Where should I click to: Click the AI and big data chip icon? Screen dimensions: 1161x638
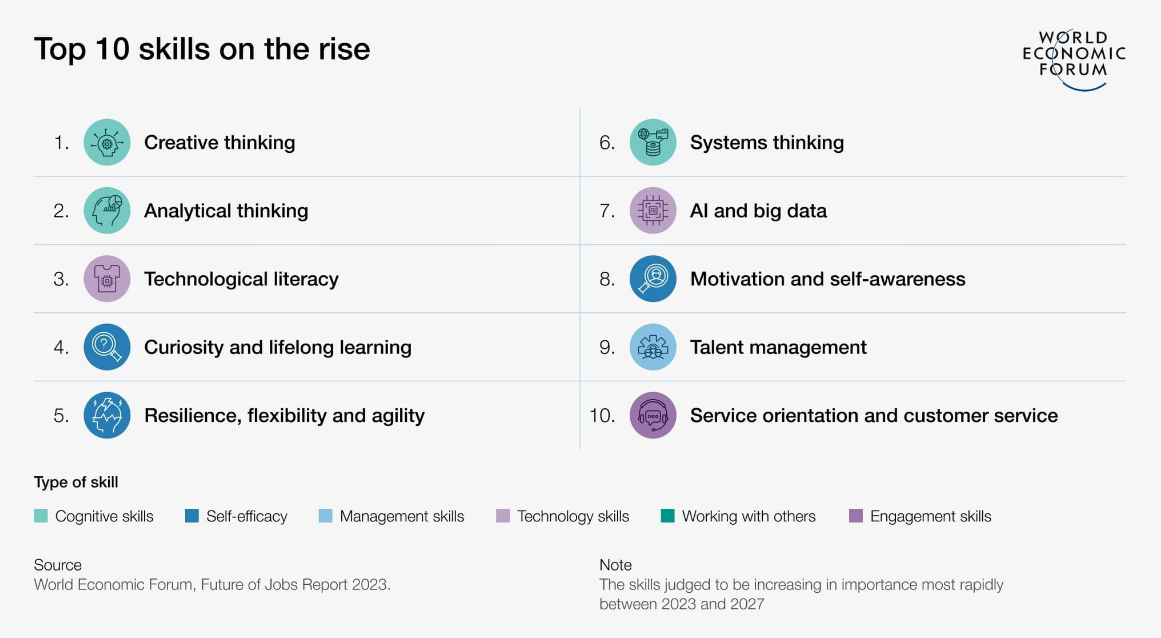pos(653,211)
